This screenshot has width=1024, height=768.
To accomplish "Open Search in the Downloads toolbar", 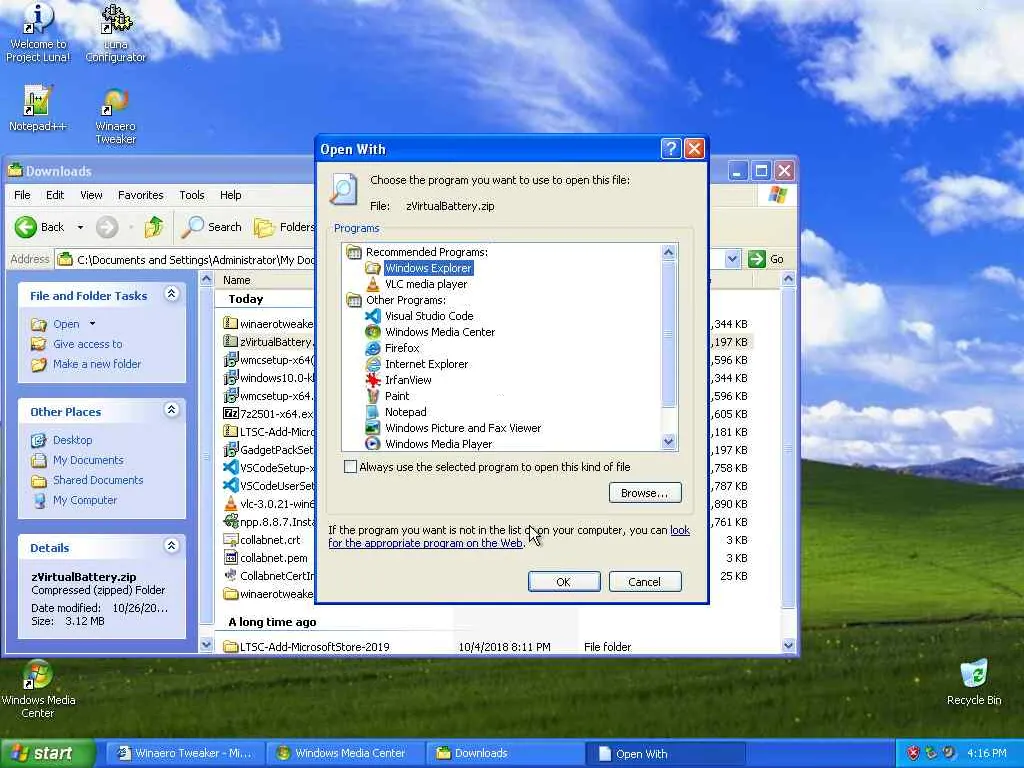I will [x=212, y=227].
